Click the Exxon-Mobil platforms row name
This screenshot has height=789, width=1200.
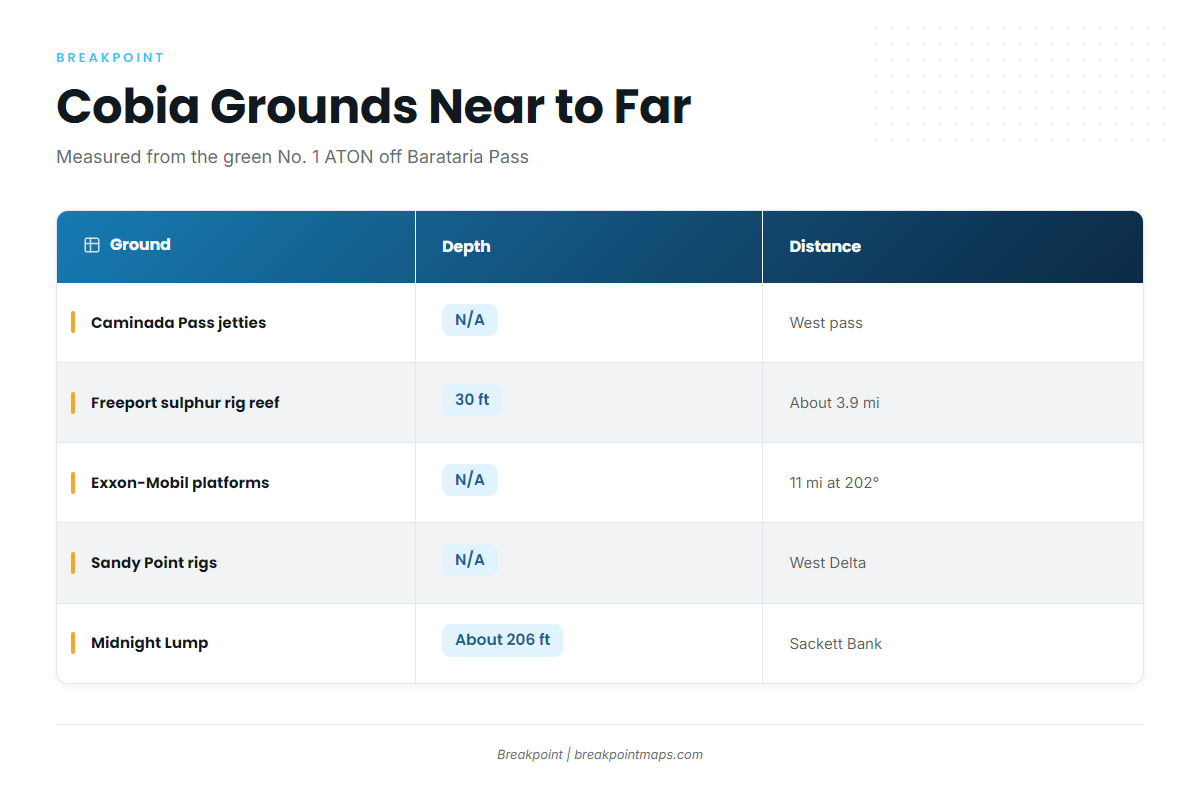pos(180,483)
